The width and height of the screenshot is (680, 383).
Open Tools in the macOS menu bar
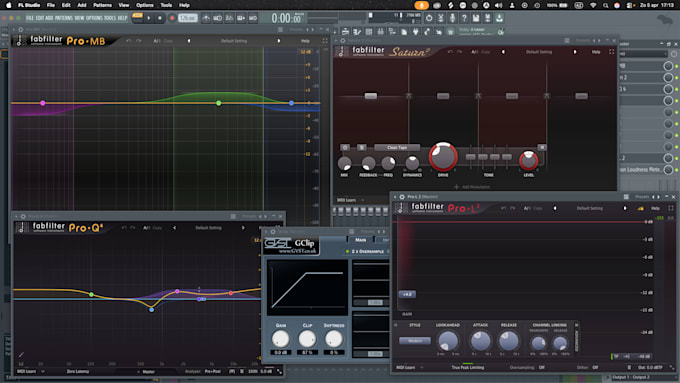pos(166,5)
